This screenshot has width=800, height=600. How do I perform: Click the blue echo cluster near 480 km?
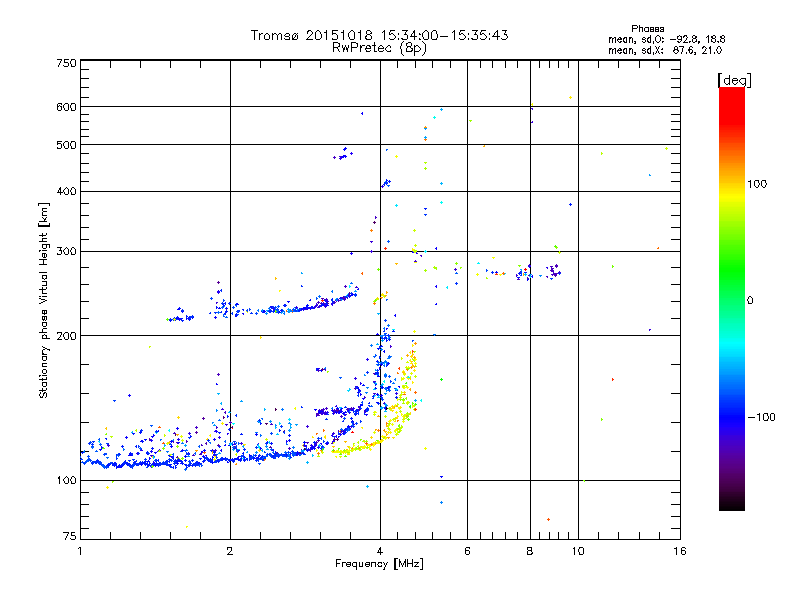343,154
